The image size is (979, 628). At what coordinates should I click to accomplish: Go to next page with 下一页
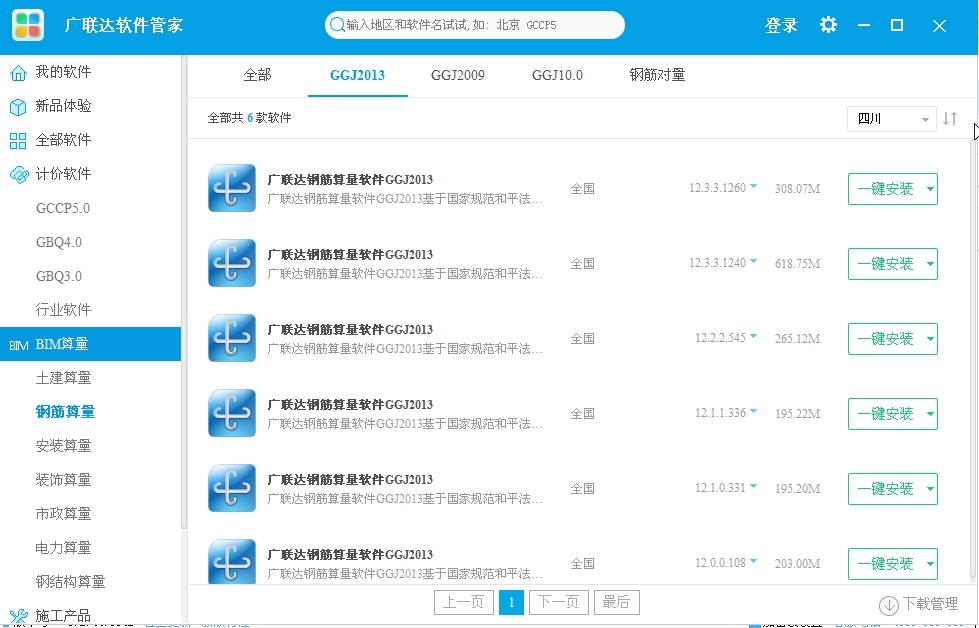pos(559,602)
